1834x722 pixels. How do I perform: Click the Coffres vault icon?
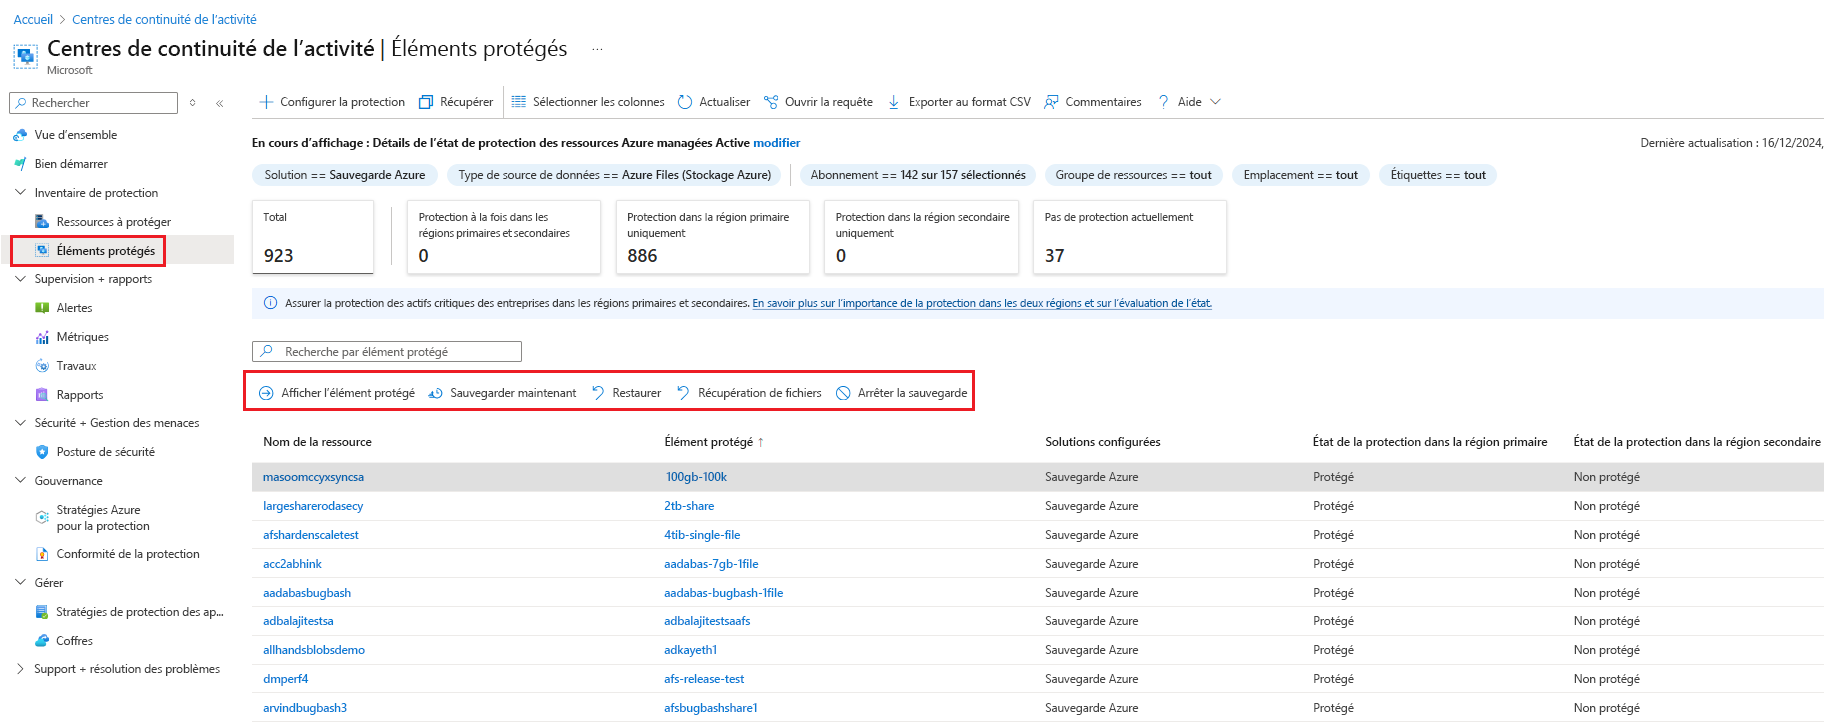tap(42, 641)
